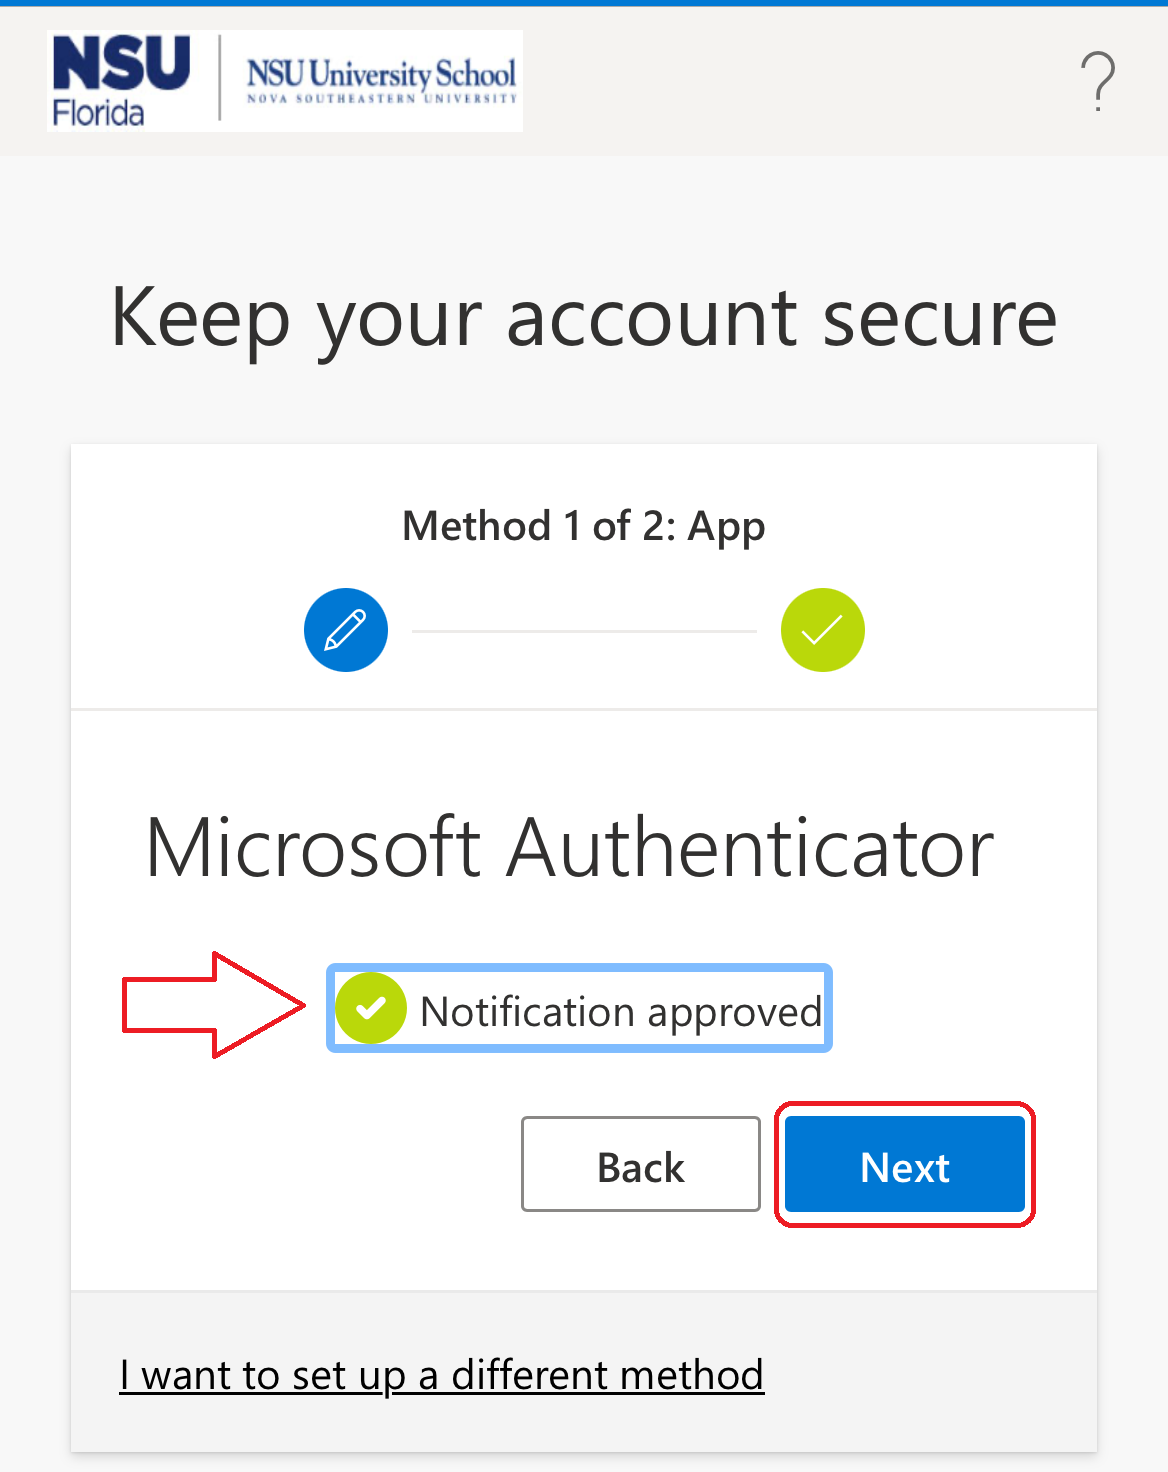Select the green checkmark step icon

pyautogui.click(x=822, y=630)
